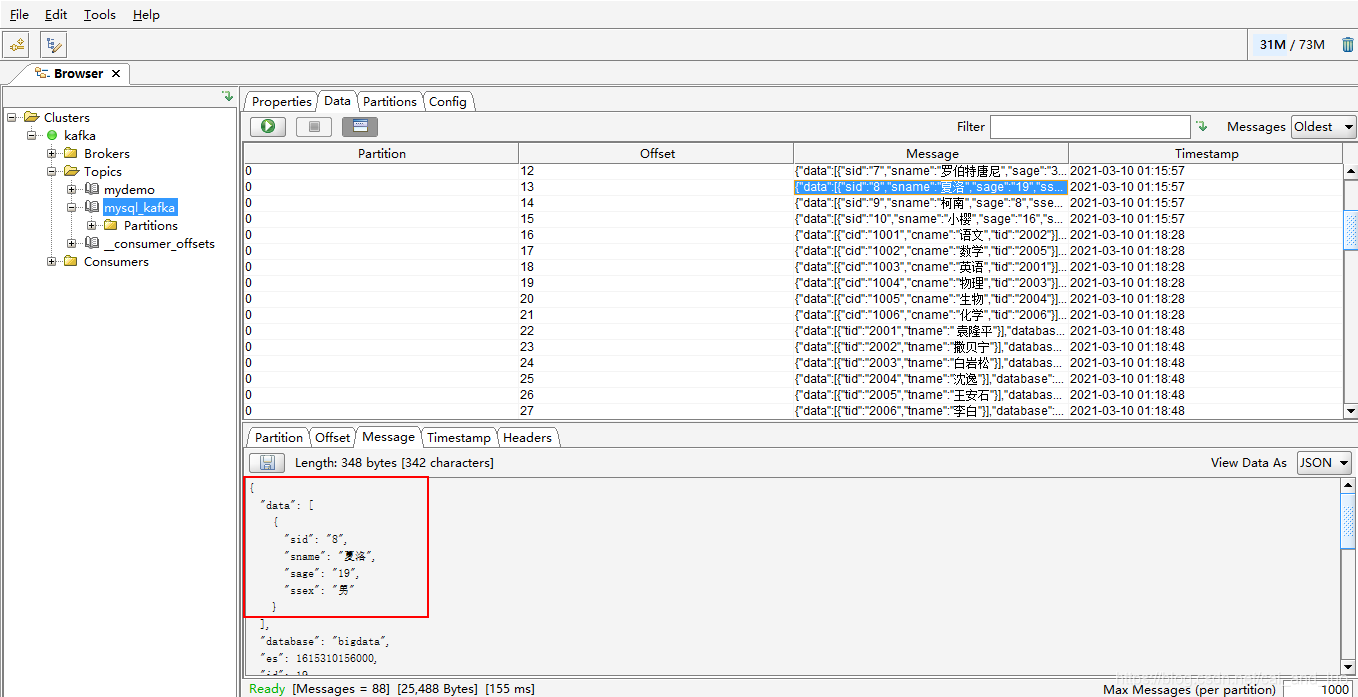Click the green play retrieve messages button

(x=268, y=127)
